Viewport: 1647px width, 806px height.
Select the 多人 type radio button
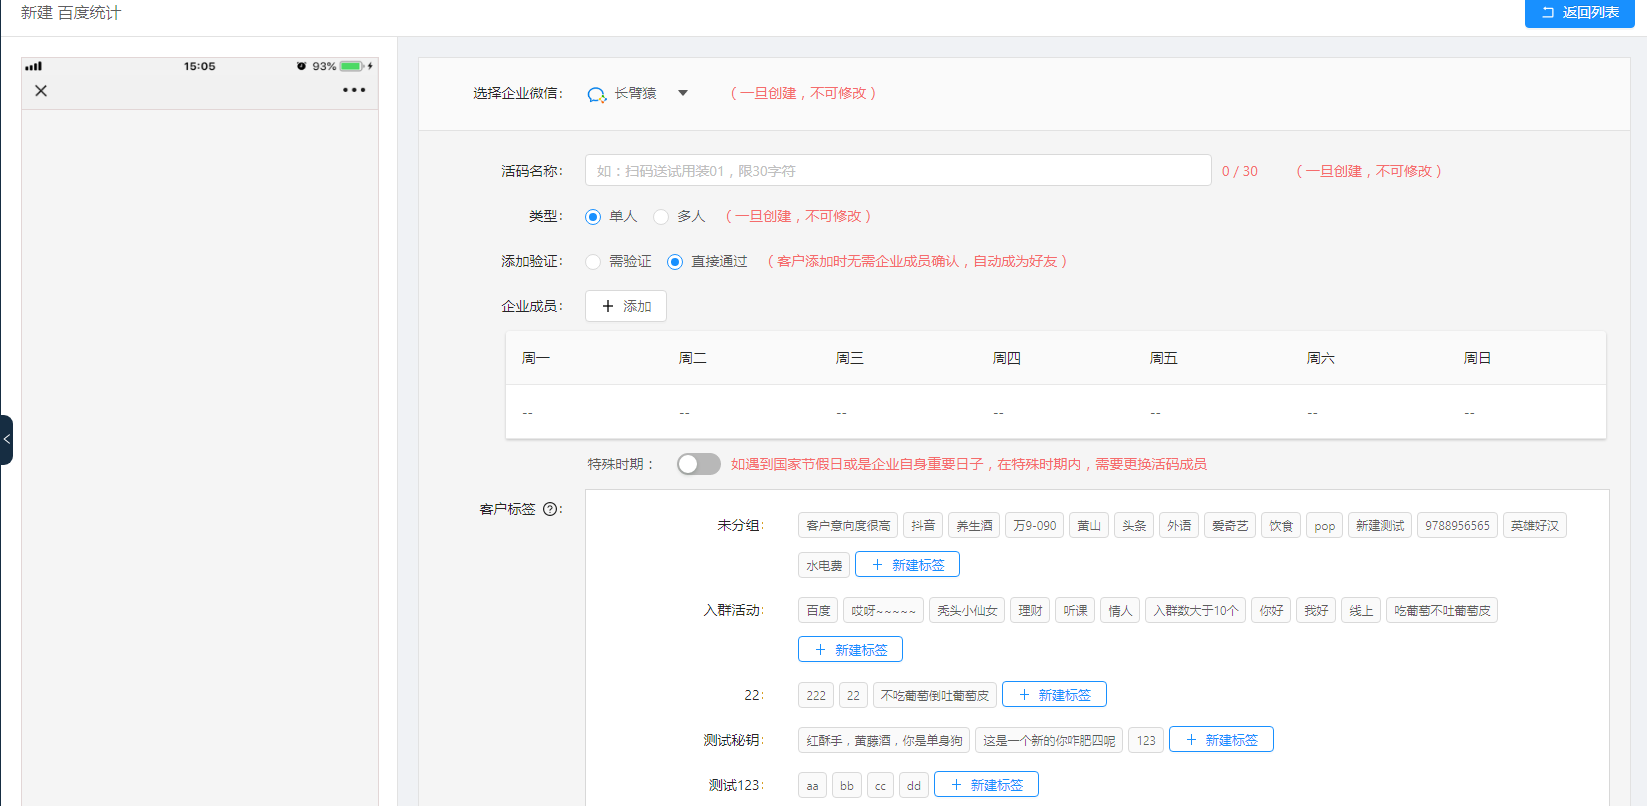[661, 217]
